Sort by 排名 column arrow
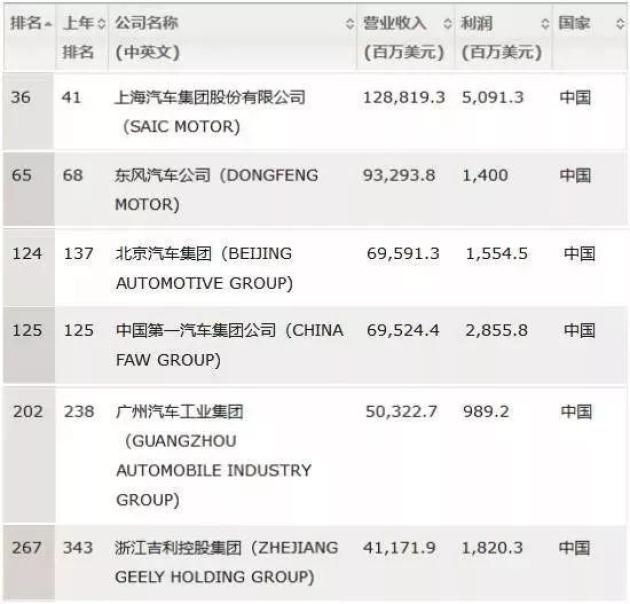The height and width of the screenshot is (604, 630). point(48,25)
